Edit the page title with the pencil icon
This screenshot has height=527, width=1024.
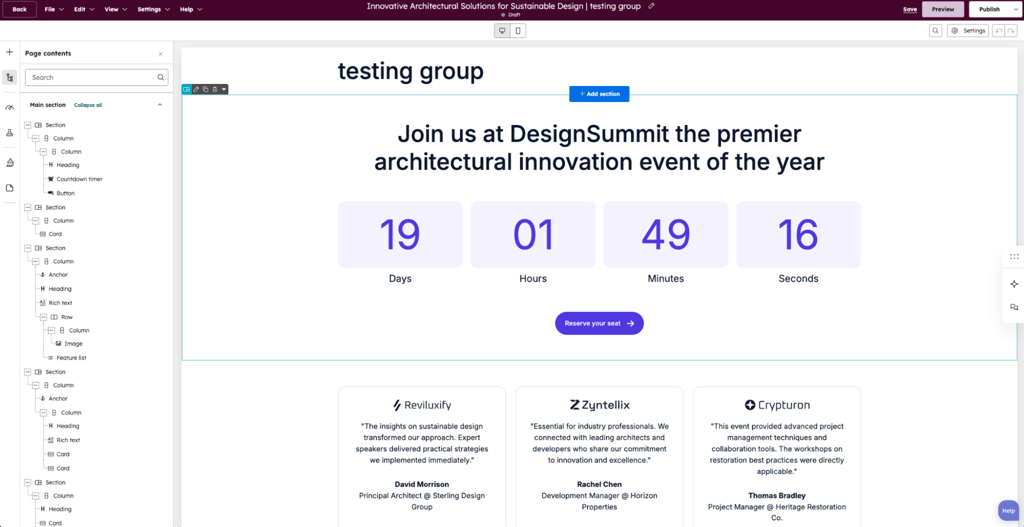tap(651, 6)
